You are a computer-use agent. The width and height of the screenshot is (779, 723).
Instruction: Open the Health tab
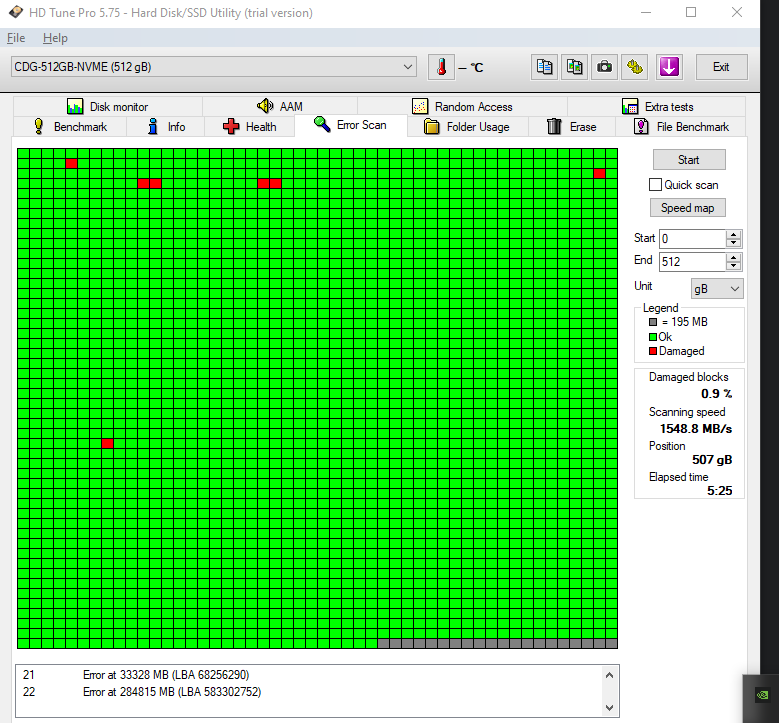[249, 127]
